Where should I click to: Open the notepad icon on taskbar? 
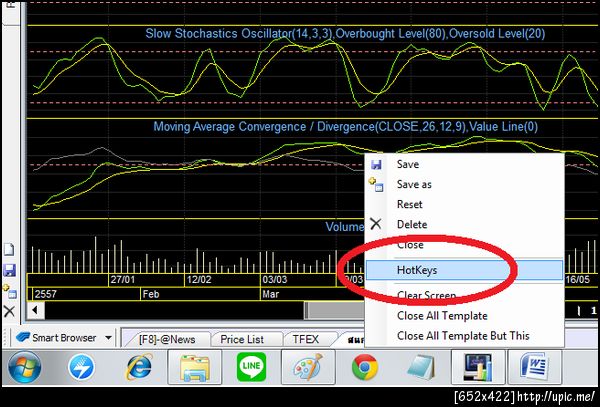[x=421, y=367]
